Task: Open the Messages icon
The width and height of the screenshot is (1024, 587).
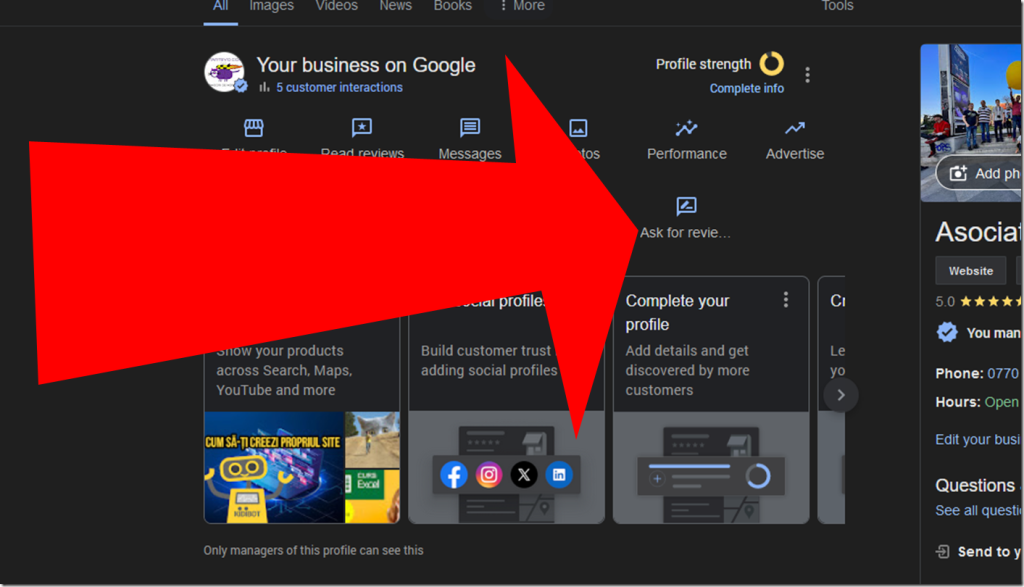Action: [470, 127]
